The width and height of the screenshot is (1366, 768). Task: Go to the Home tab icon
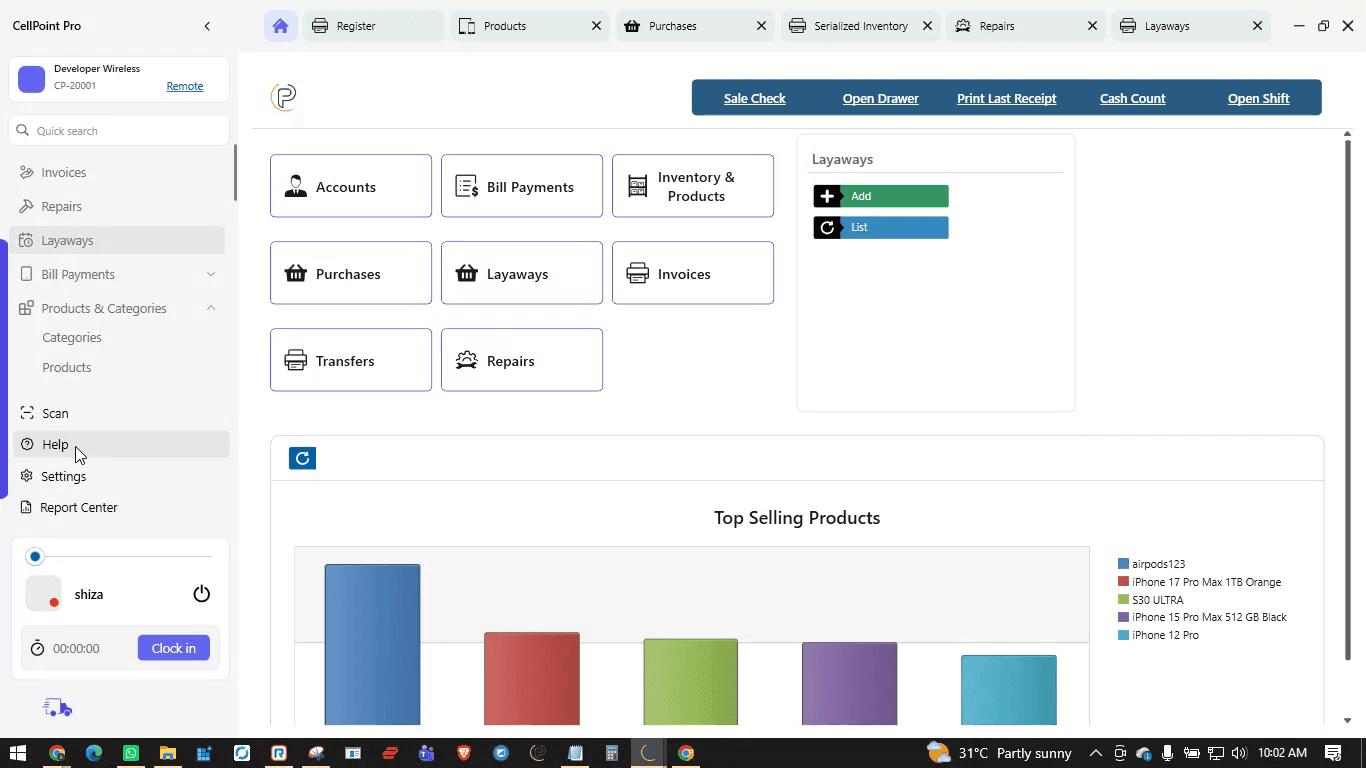point(280,26)
